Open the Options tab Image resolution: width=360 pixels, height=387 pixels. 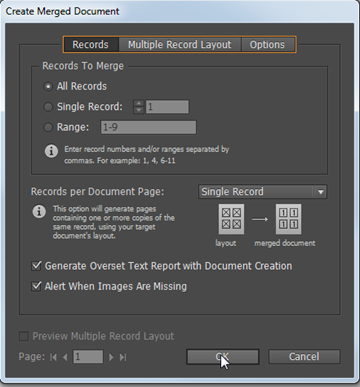267,44
